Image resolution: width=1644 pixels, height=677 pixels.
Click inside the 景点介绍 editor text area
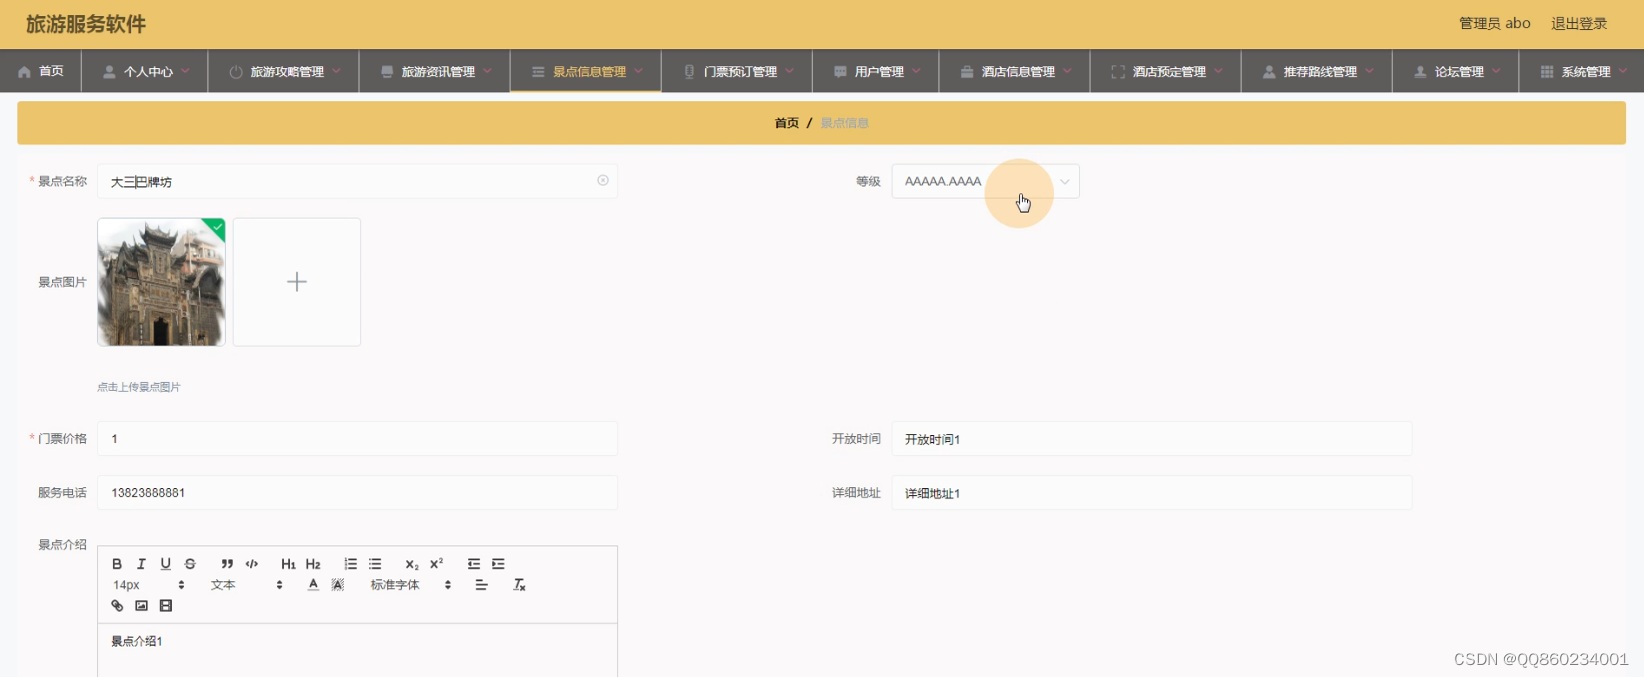[x=357, y=650]
